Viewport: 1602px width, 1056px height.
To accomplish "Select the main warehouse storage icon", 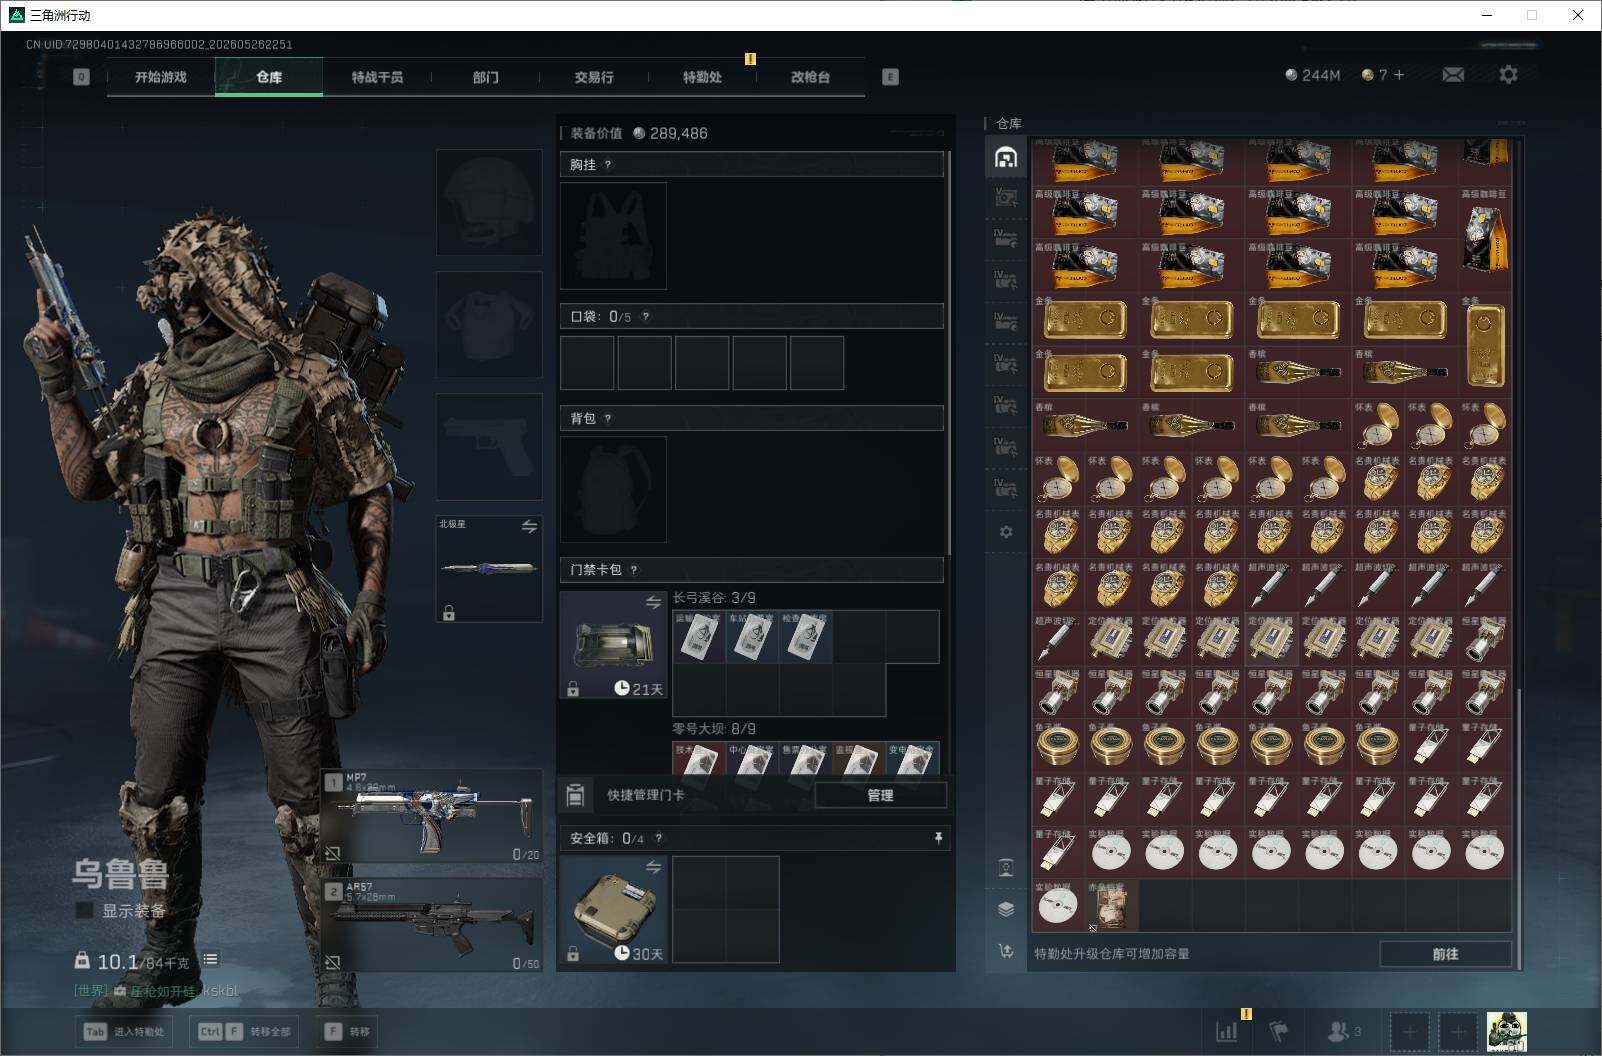I will coord(1006,158).
